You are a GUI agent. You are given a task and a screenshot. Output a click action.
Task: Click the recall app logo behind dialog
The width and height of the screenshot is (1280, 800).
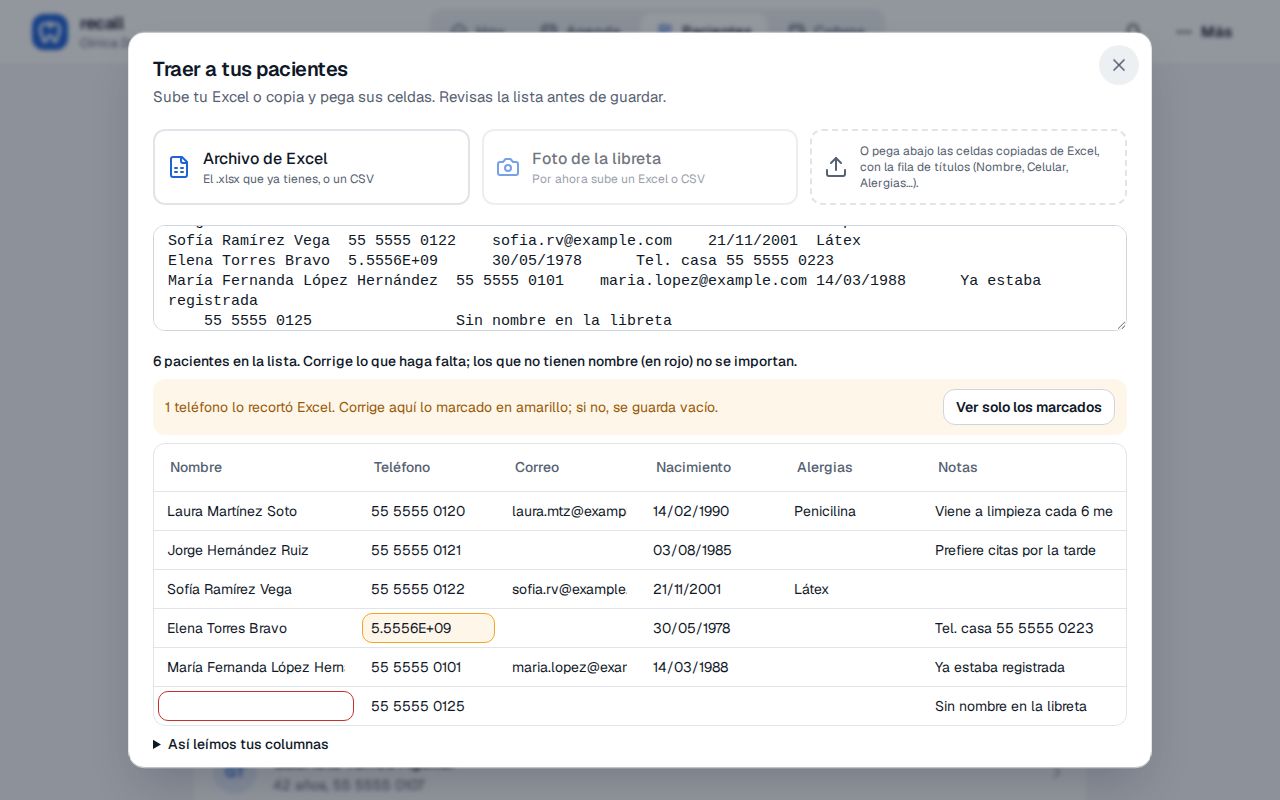click(49, 32)
